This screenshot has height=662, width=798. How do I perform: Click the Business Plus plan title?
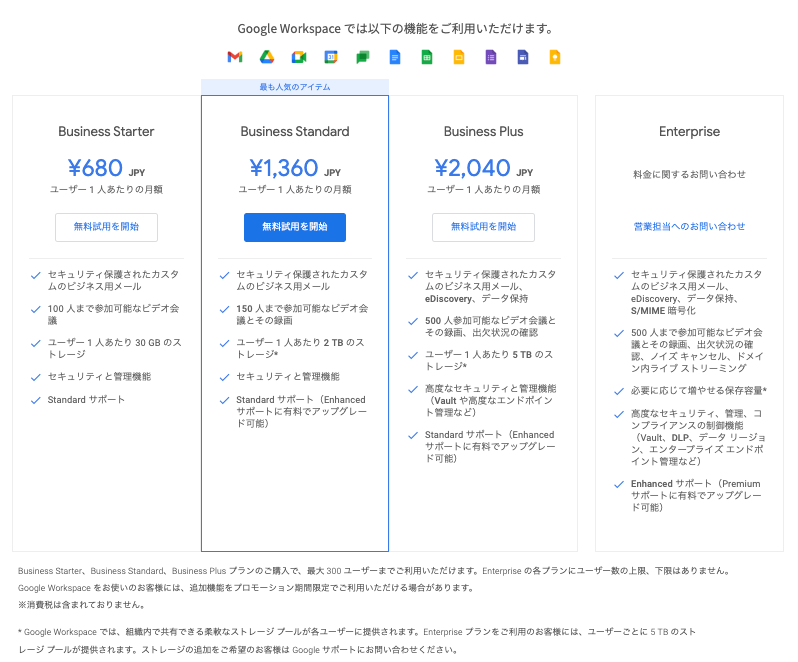click(x=483, y=131)
